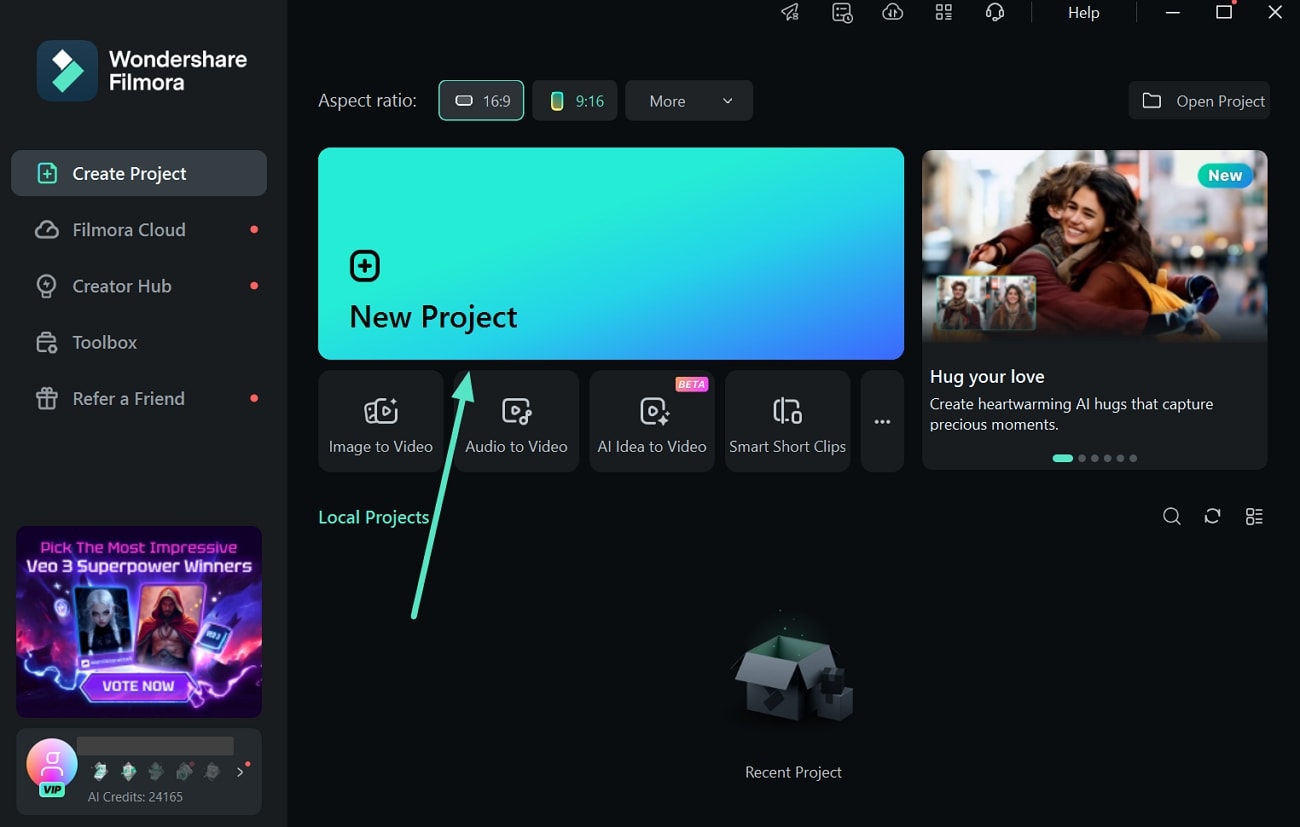
Task: Go to second banner carousel dot
Action: tap(1082, 458)
